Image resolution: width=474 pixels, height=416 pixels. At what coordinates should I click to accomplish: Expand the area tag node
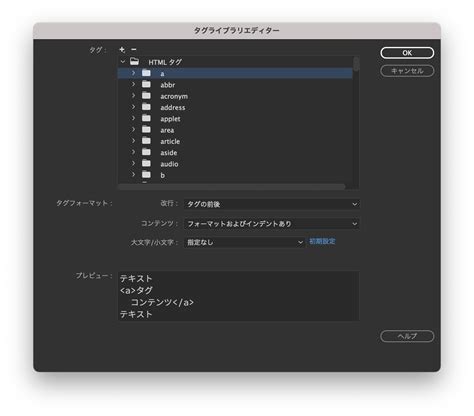click(133, 129)
